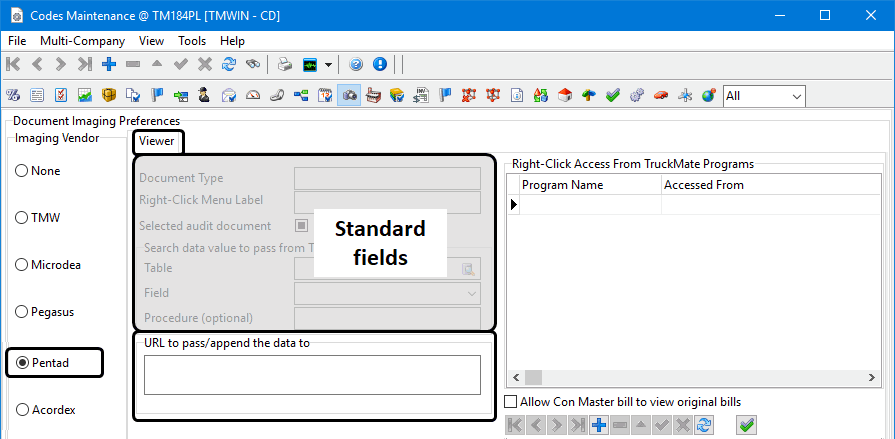895x439 pixels.
Task: Expand the Field combo box
Action: pos(472,293)
